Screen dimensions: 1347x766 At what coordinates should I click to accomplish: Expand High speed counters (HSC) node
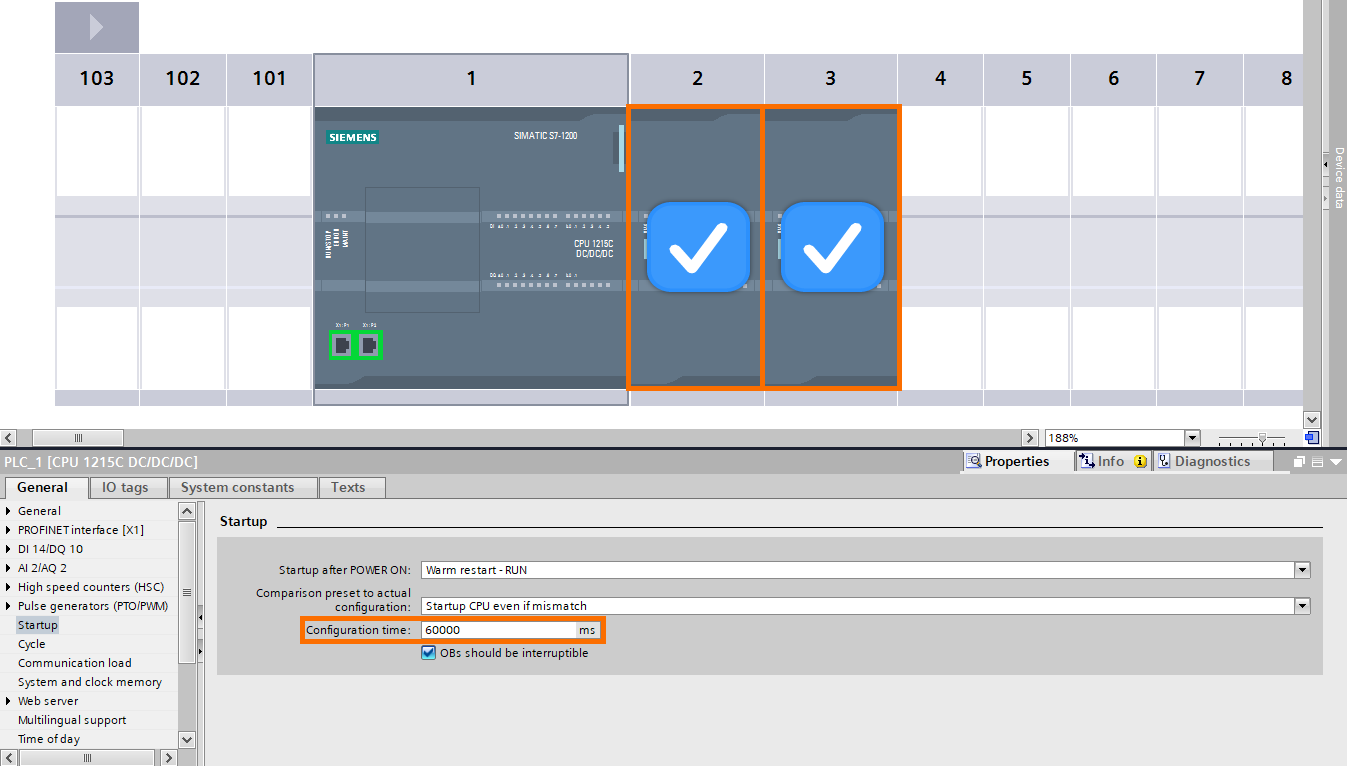9,587
